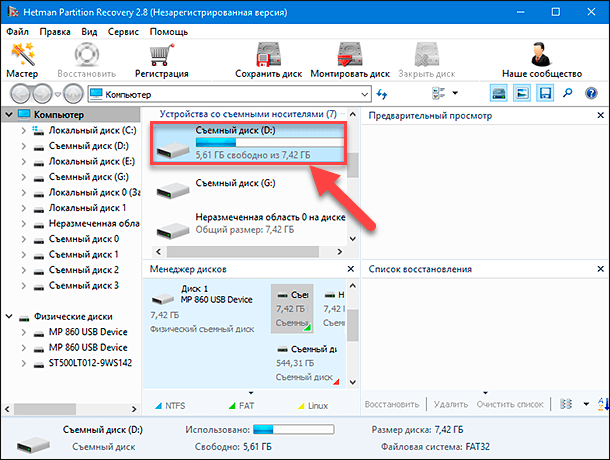610x460 pixels.
Task: Expand Локальный диск (C:) tree node
Action: point(23,130)
